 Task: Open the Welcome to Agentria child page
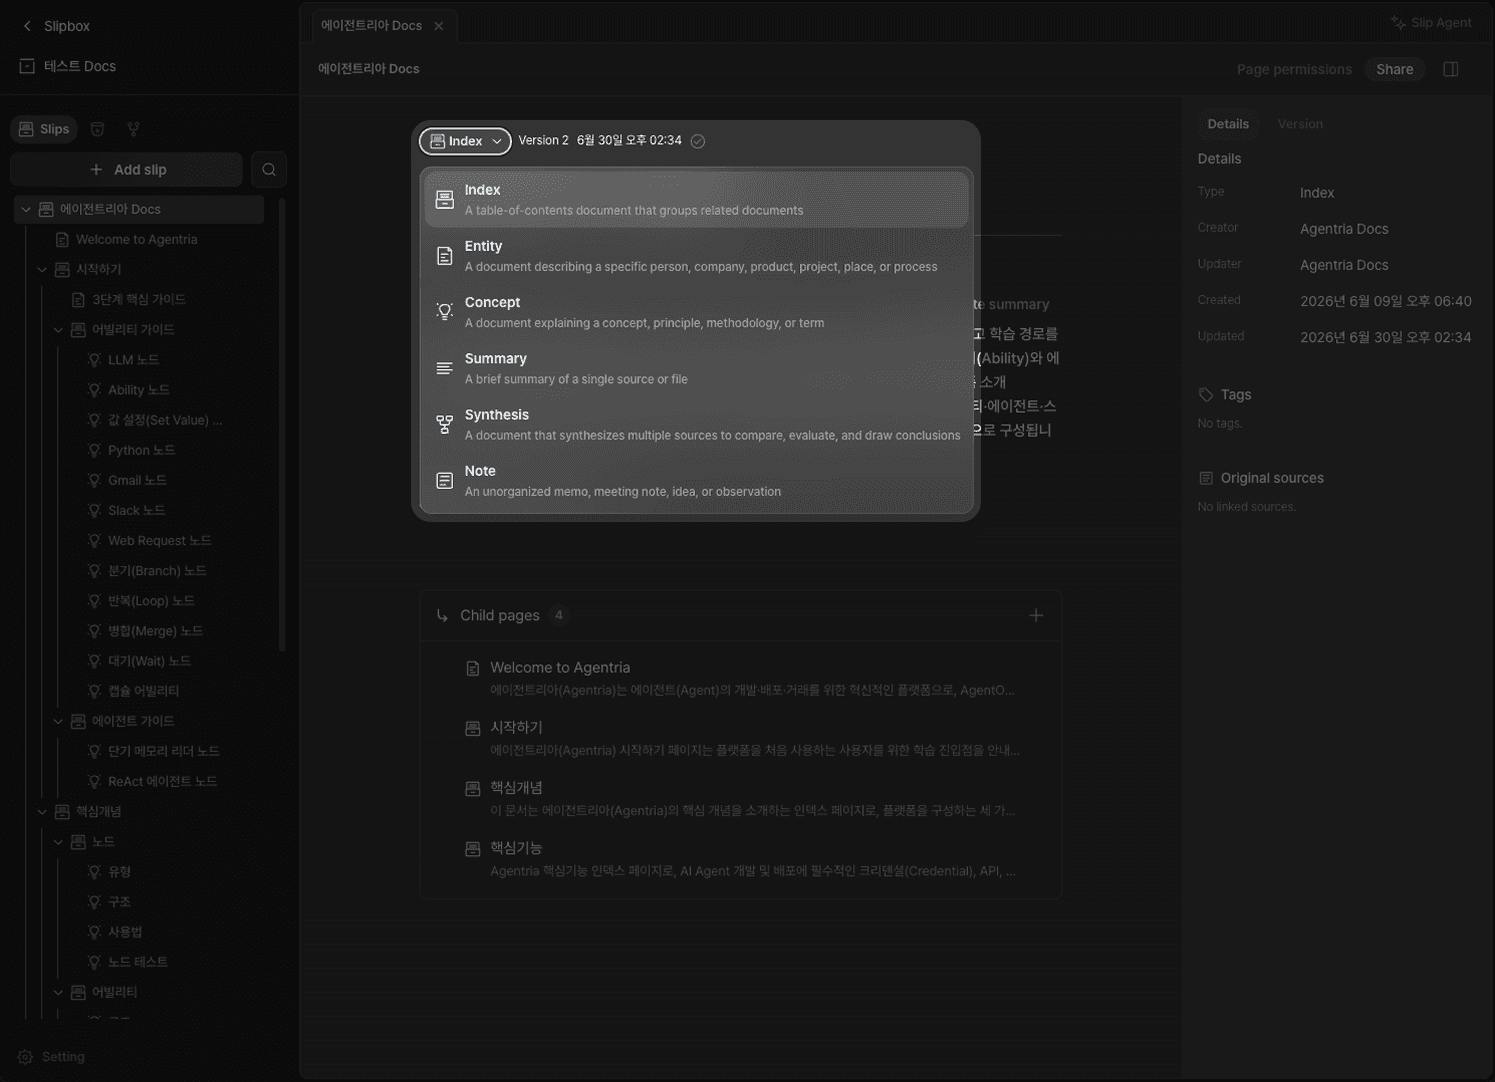click(741, 678)
